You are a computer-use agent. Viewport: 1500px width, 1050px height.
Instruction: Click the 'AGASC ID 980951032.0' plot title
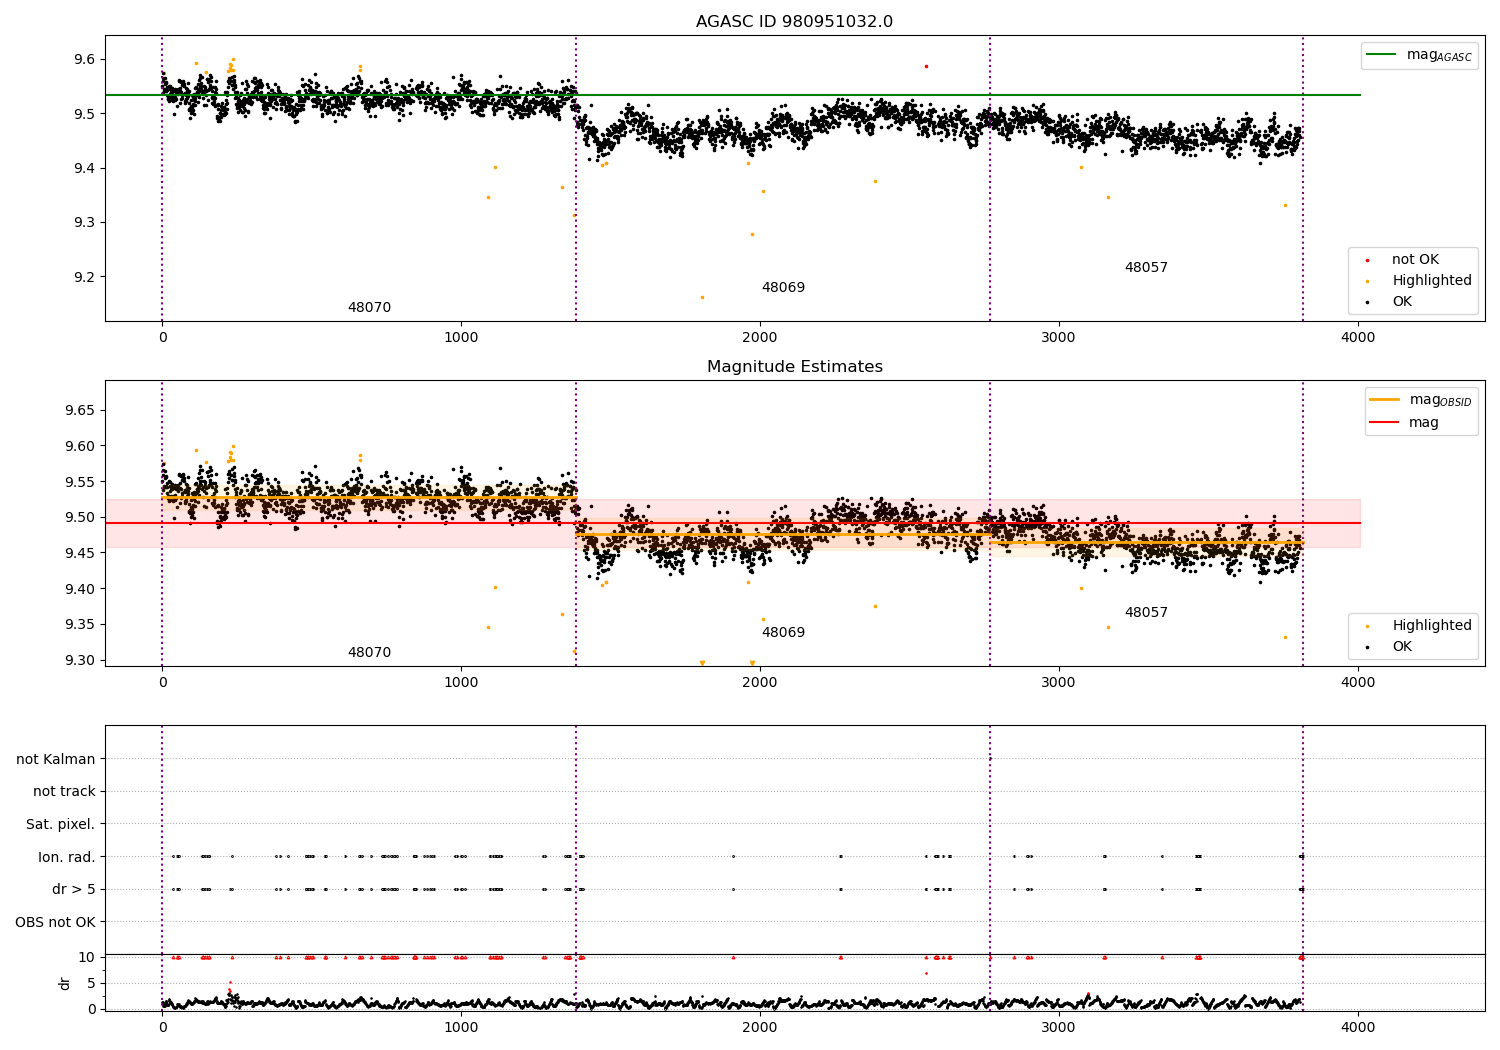794,22
